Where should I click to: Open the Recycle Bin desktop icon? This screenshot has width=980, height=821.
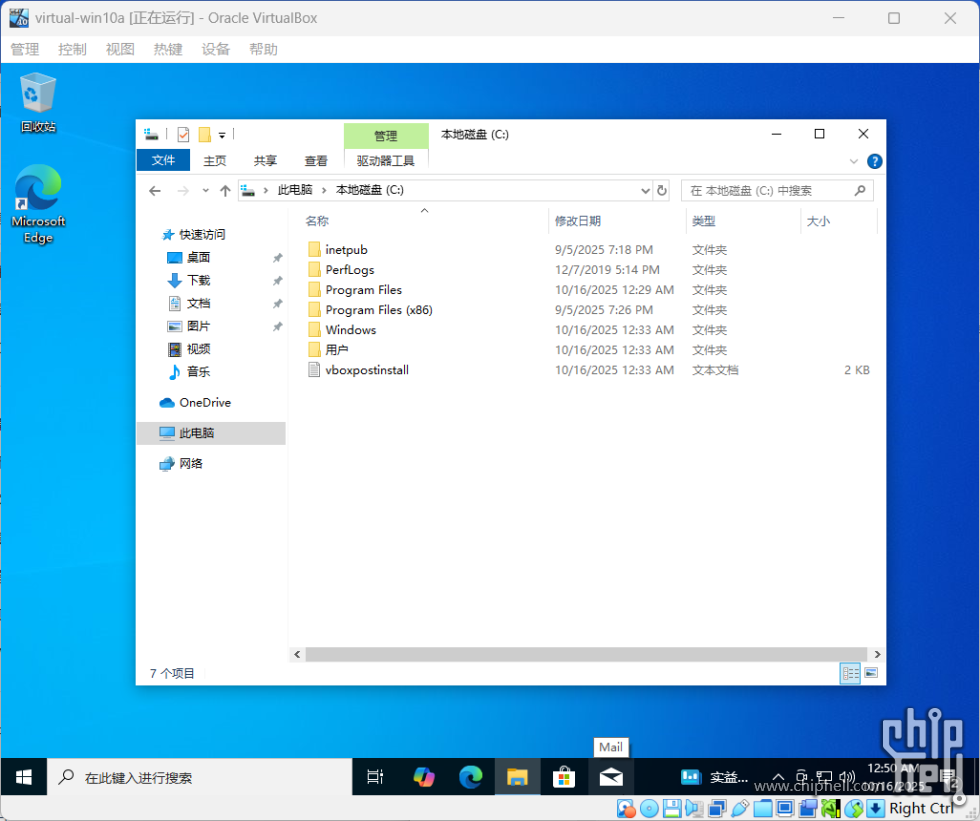pyautogui.click(x=38, y=102)
